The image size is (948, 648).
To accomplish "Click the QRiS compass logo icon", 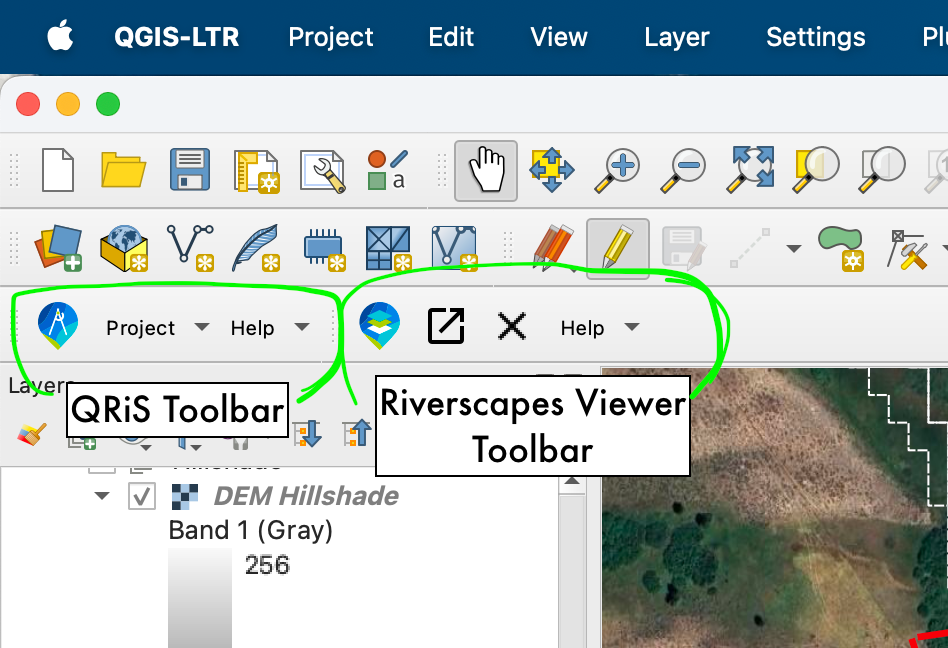I will click(x=58, y=326).
